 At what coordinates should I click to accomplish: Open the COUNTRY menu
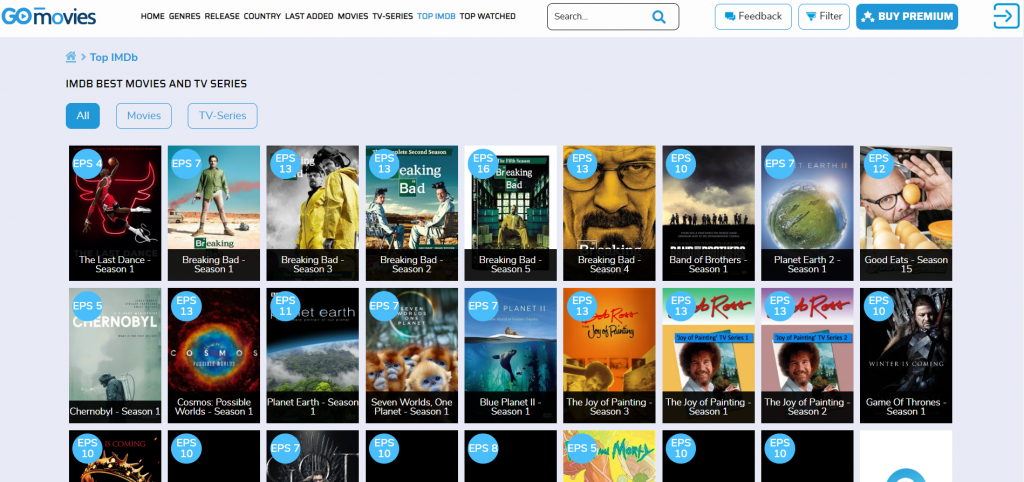(263, 16)
